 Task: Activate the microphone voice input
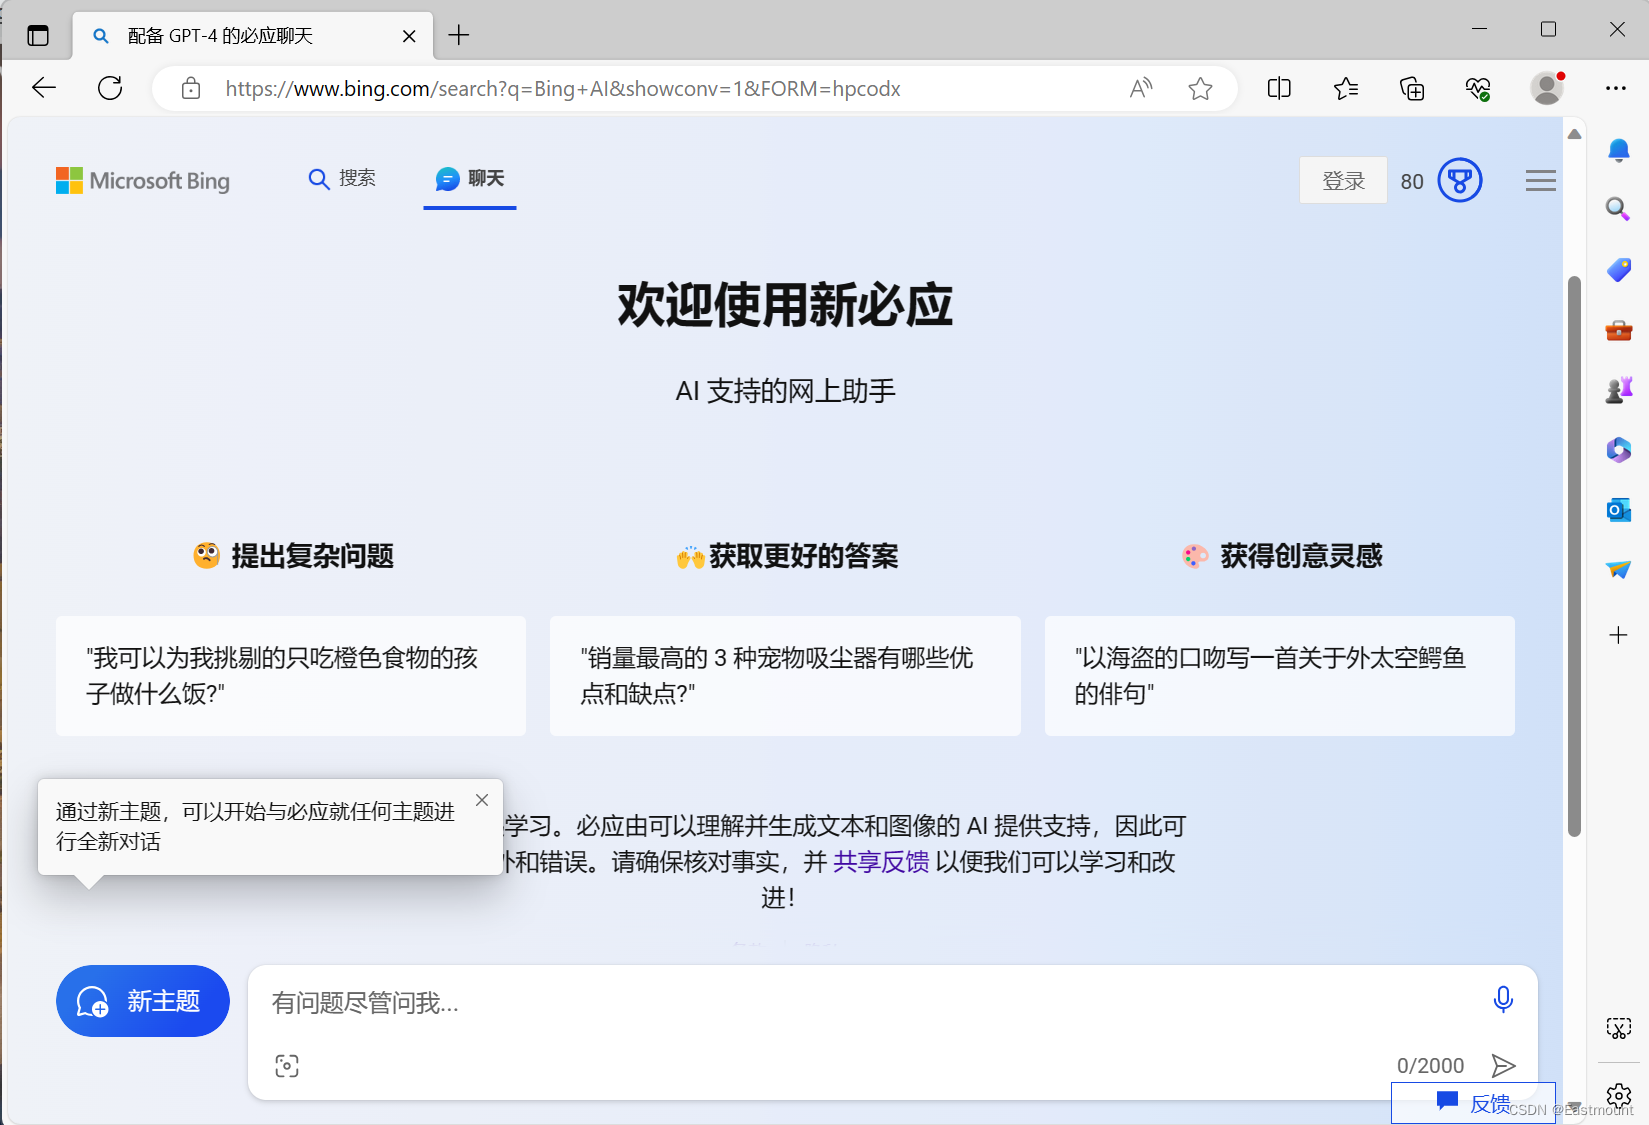click(1503, 999)
